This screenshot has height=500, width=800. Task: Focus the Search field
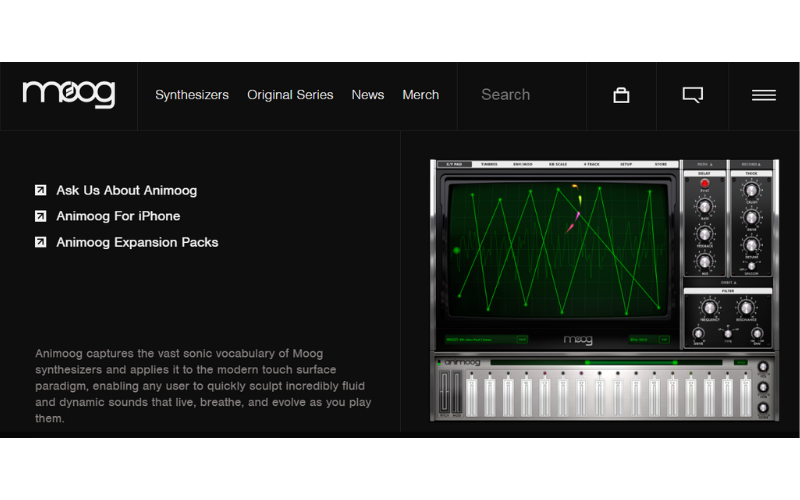[521, 95]
